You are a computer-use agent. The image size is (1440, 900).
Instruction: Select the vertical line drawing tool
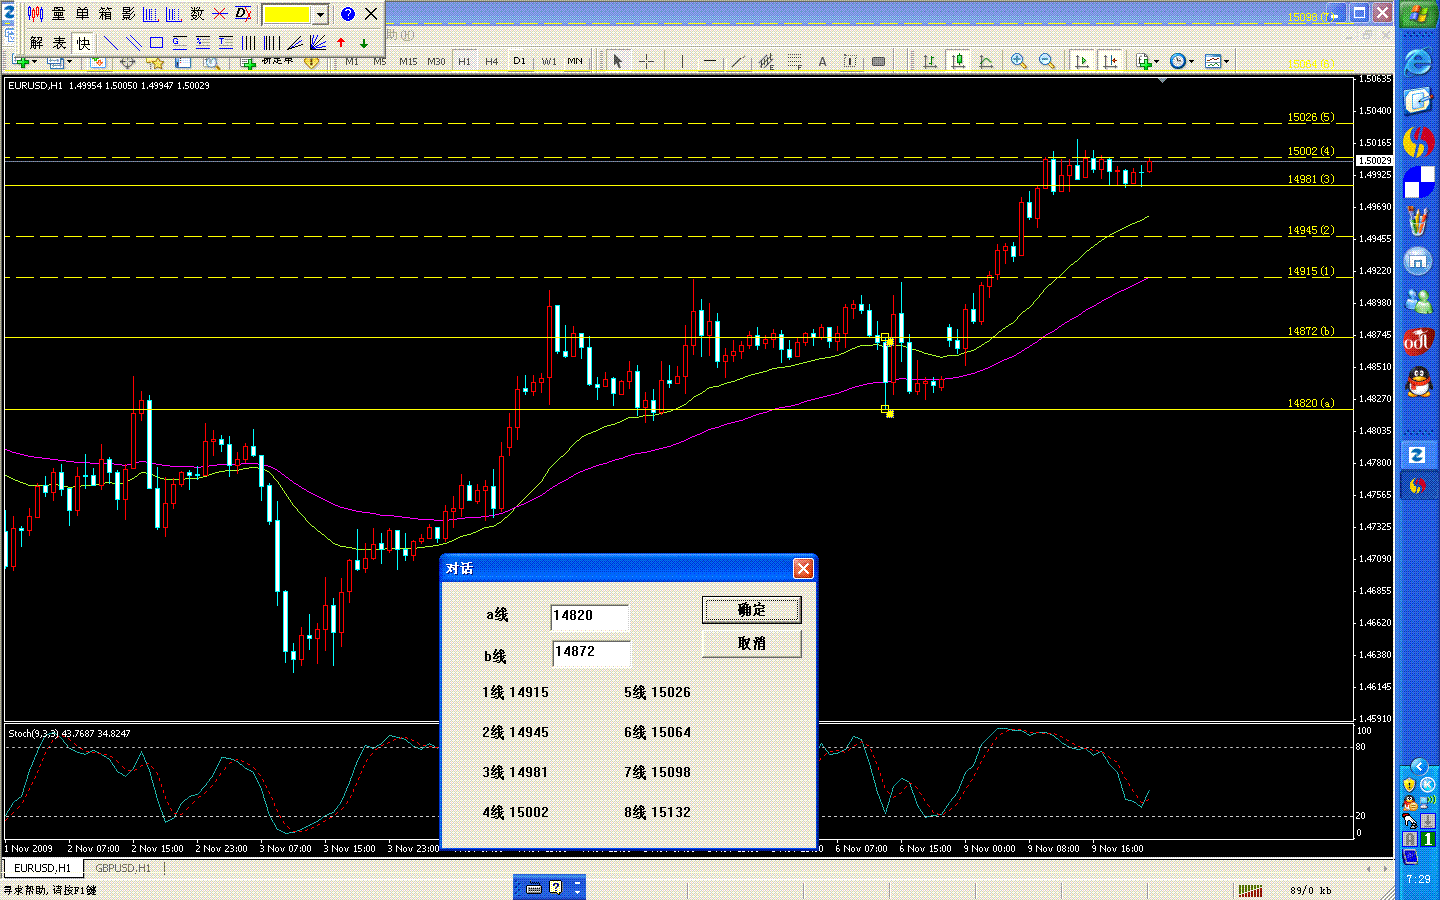682,62
